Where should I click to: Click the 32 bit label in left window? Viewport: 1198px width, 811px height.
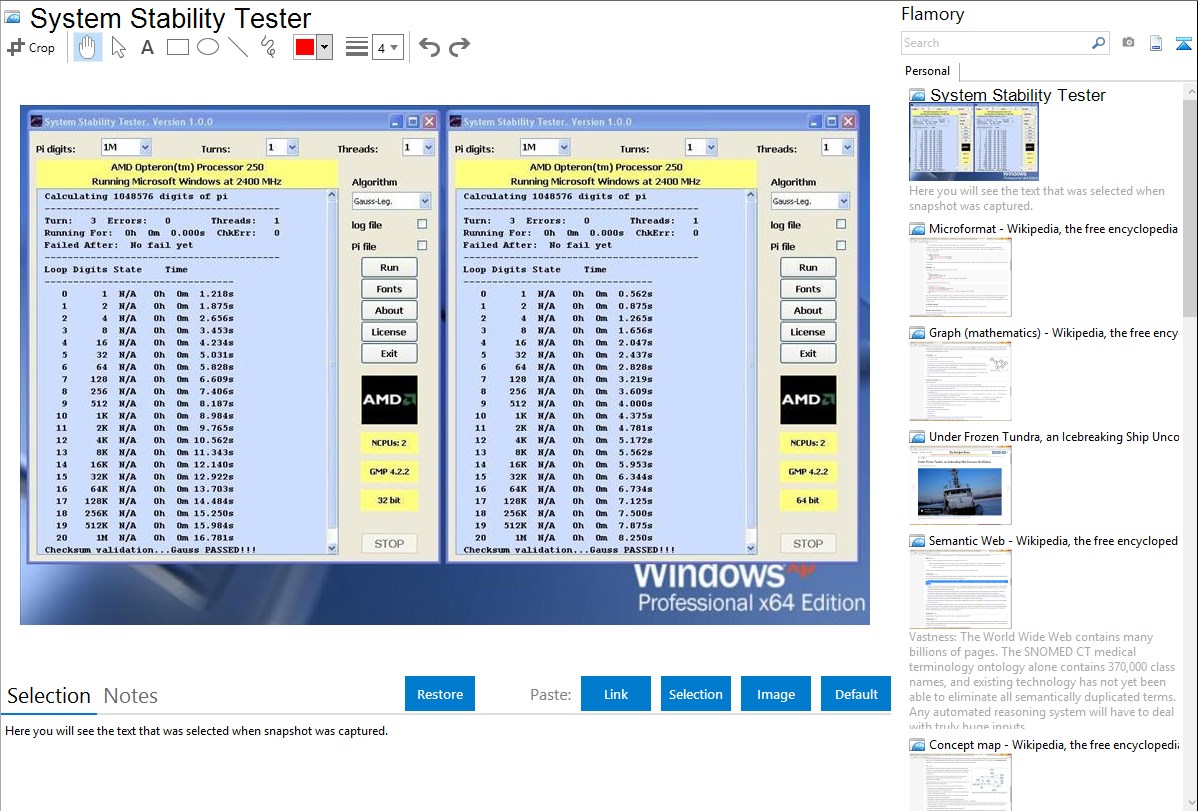390,500
